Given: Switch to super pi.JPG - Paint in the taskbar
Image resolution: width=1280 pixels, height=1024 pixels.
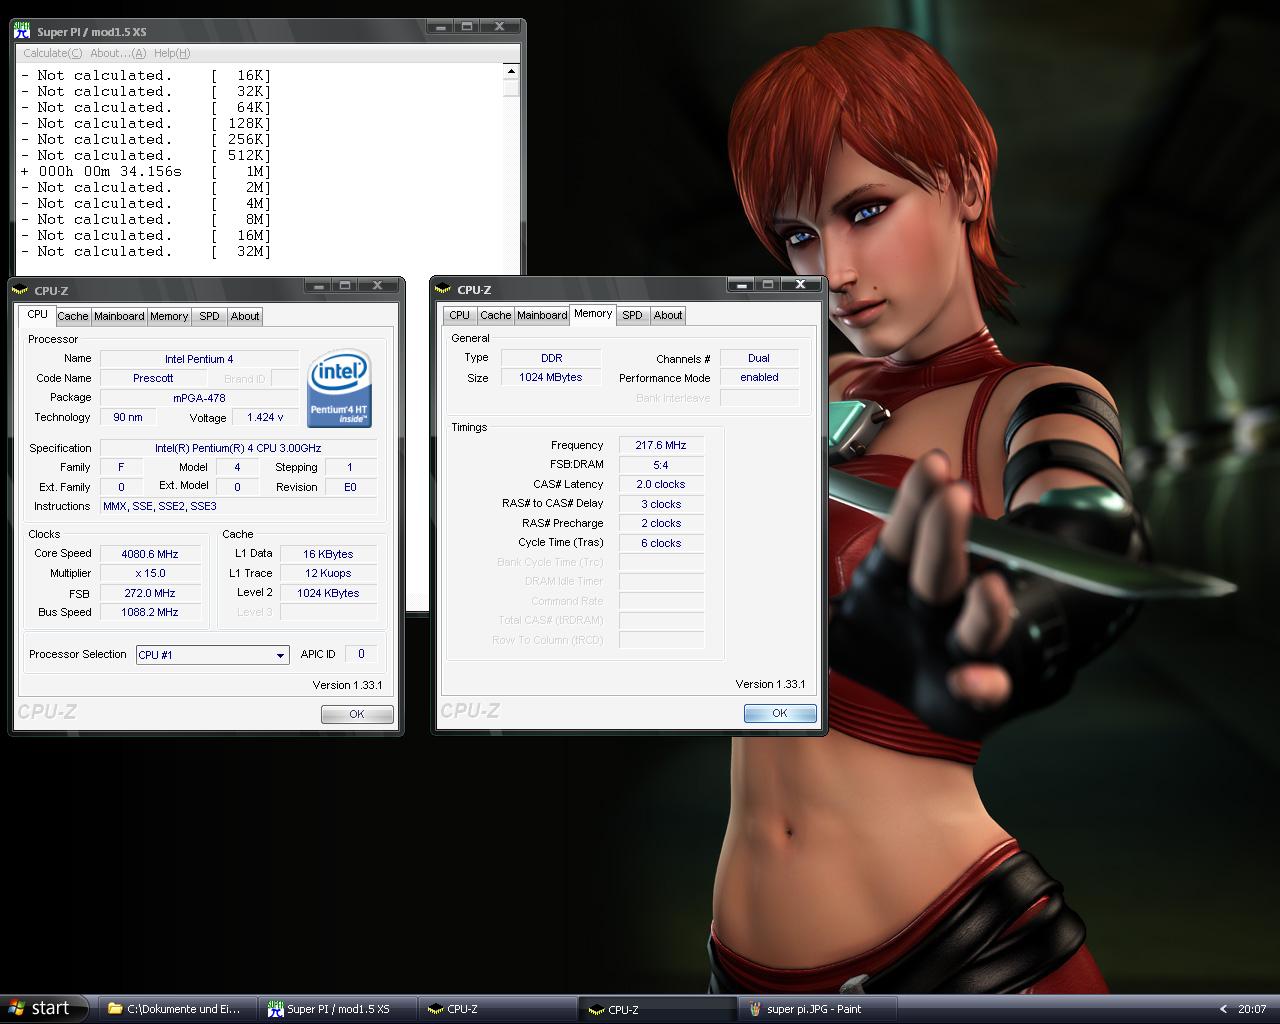Looking at the screenshot, I should point(817,1009).
